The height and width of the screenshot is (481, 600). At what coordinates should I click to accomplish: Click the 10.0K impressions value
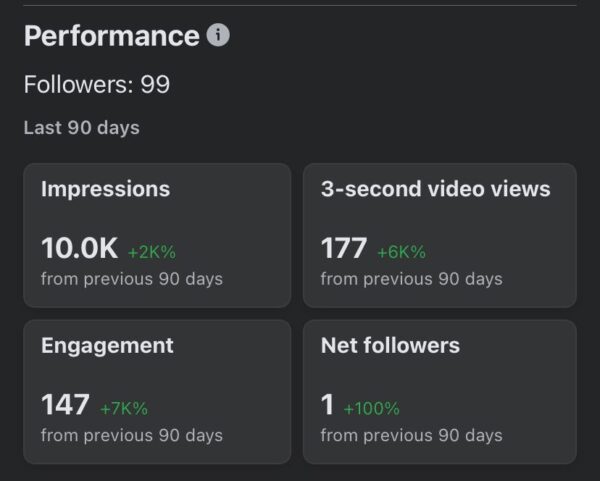click(x=79, y=248)
